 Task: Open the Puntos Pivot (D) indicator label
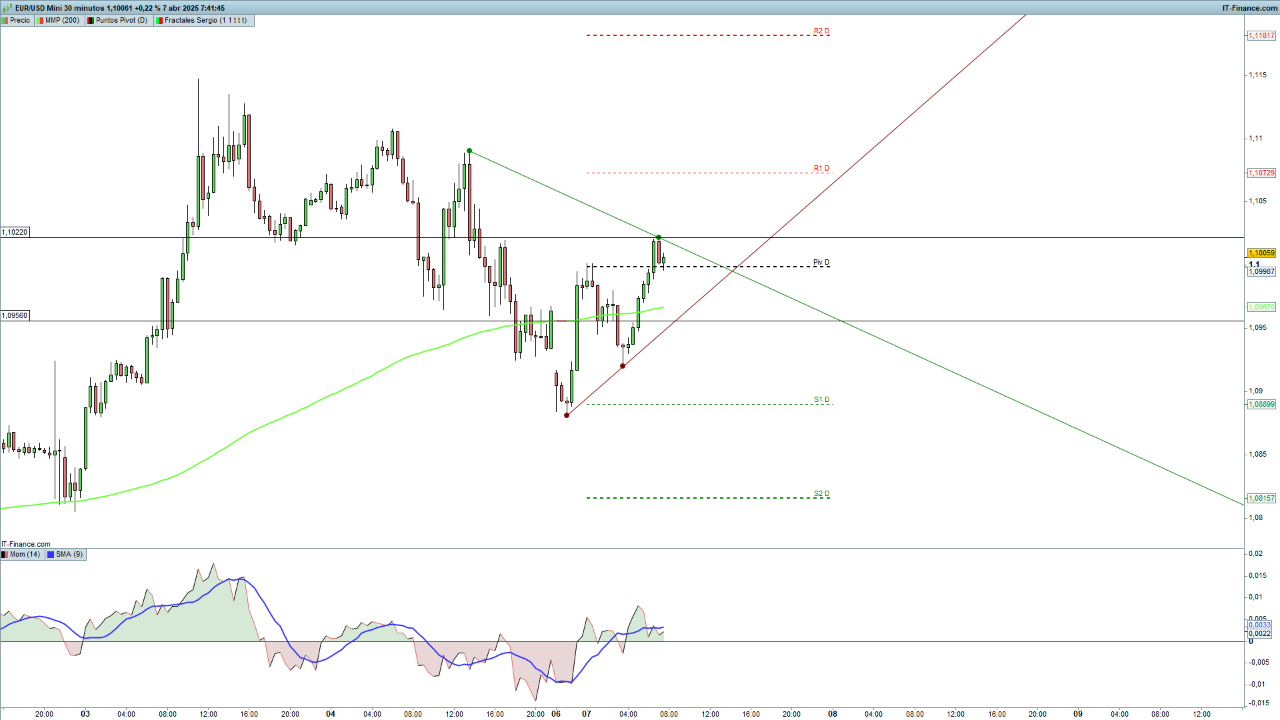pyautogui.click(x=117, y=20)
